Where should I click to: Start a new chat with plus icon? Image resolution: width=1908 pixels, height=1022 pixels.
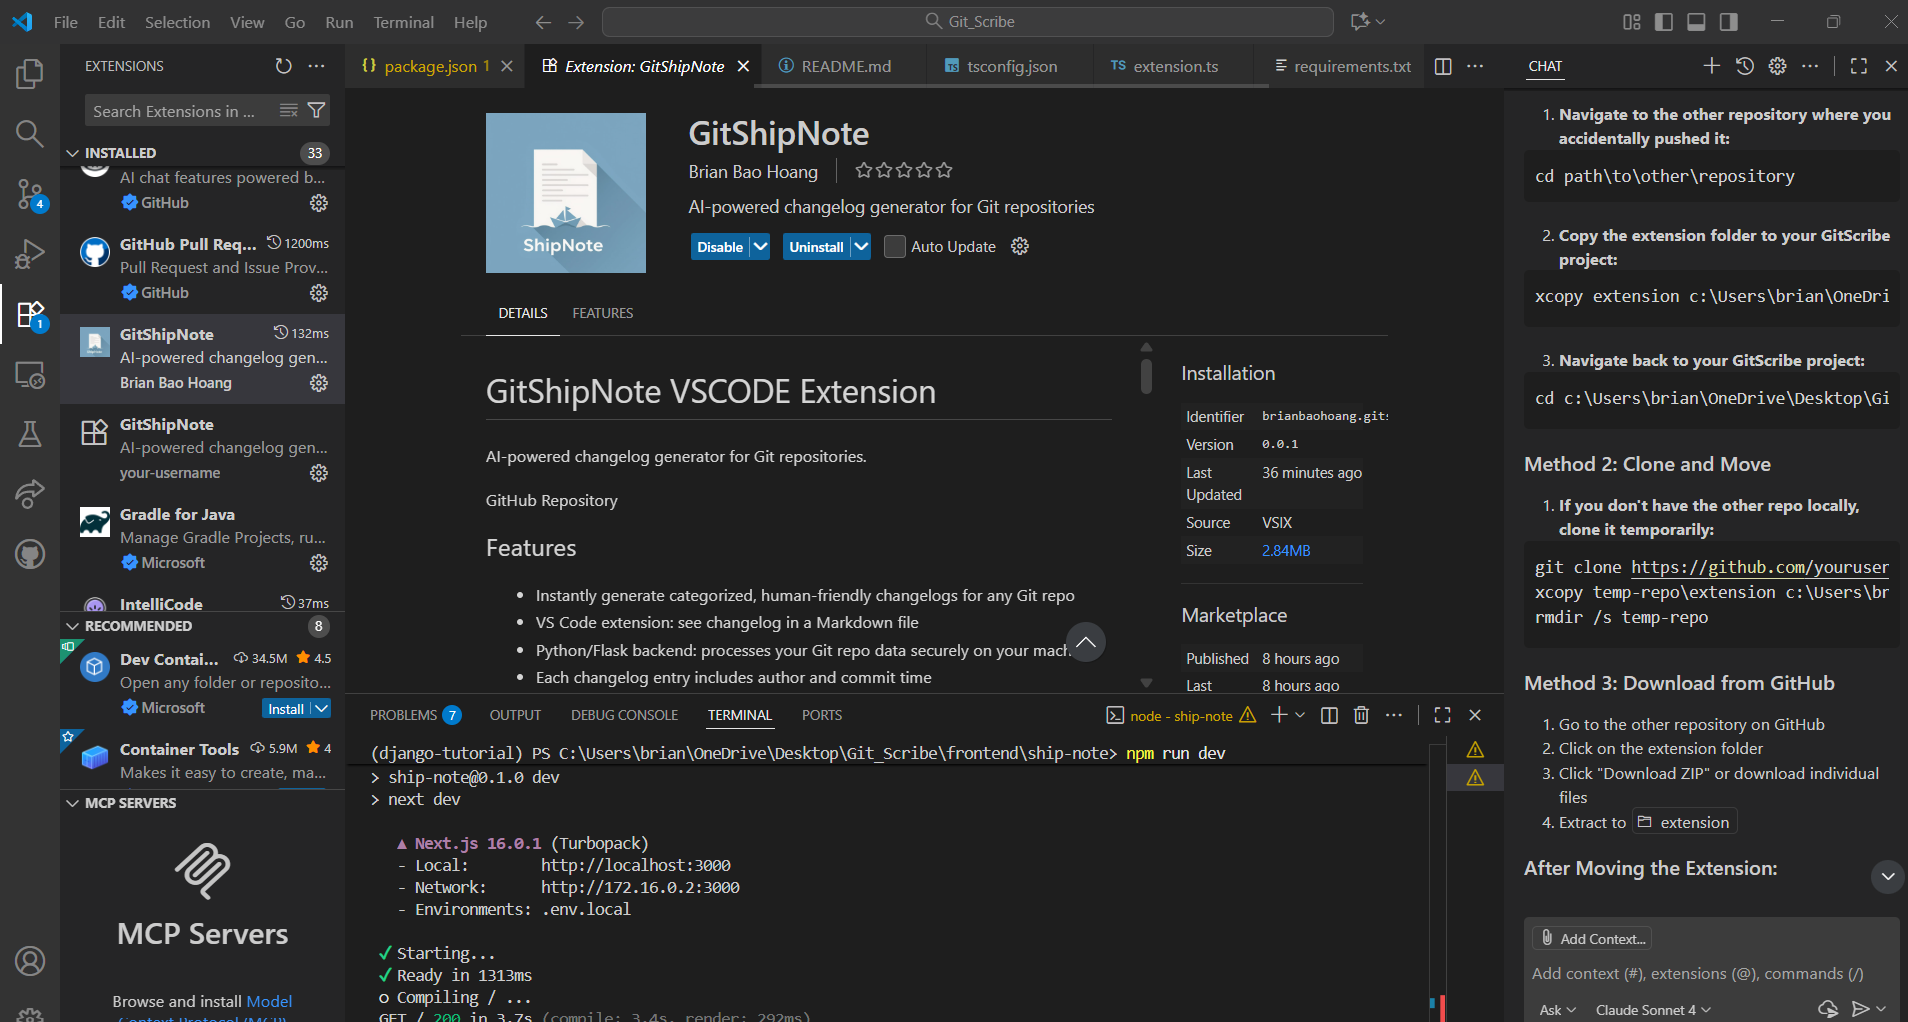[1712, 66]
